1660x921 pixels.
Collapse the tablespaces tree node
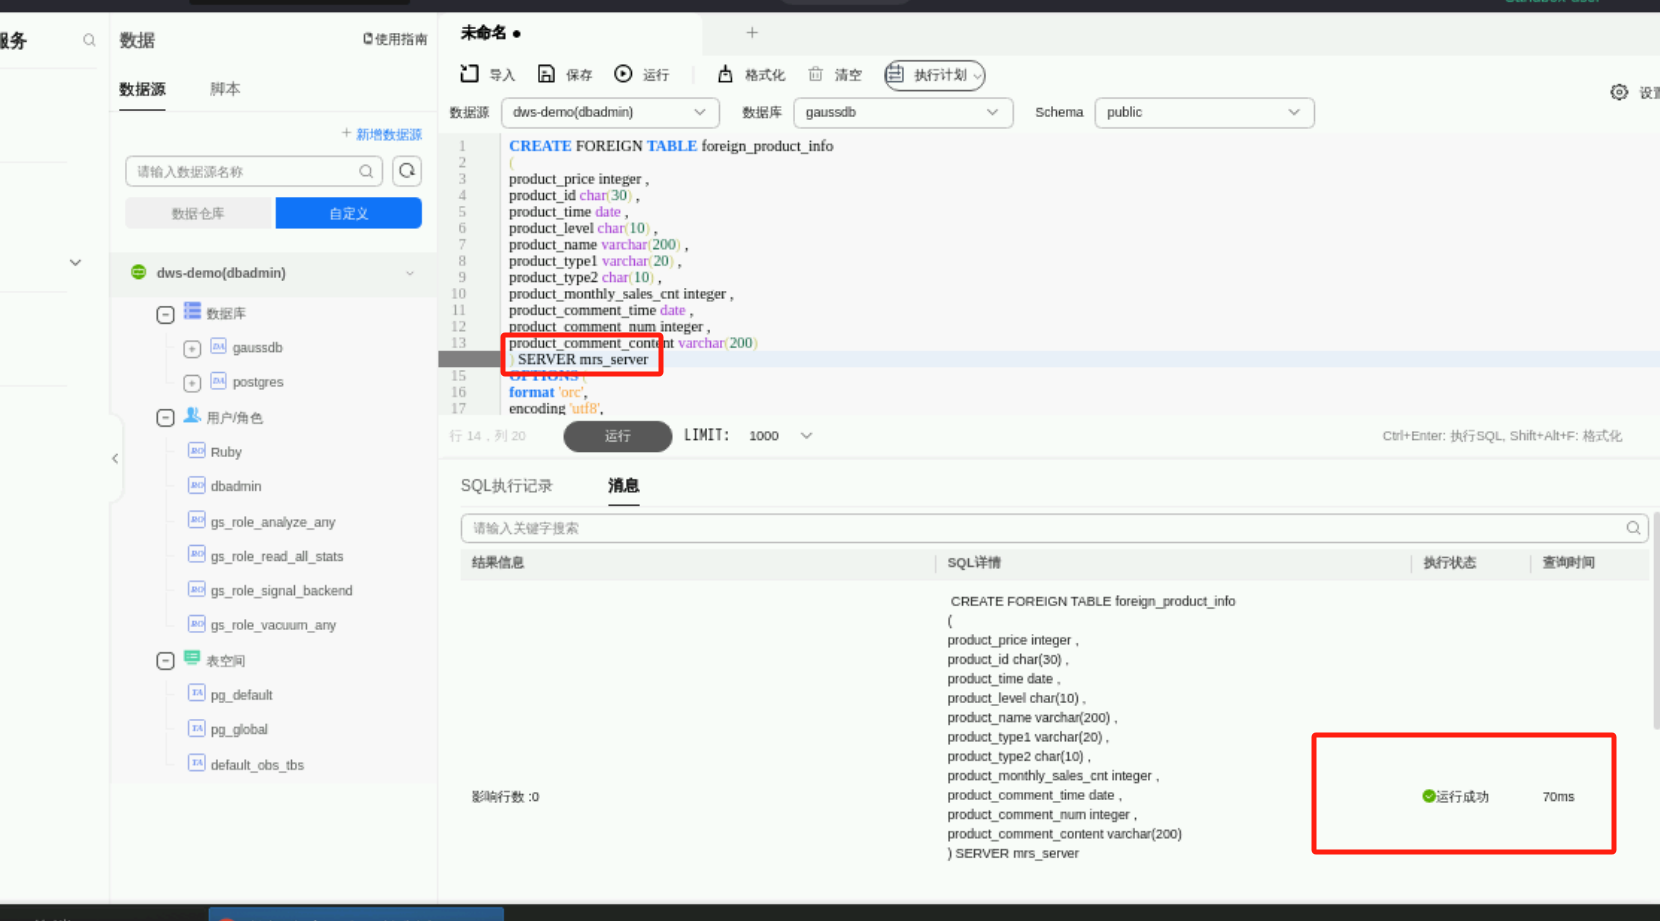click(166, 661)
